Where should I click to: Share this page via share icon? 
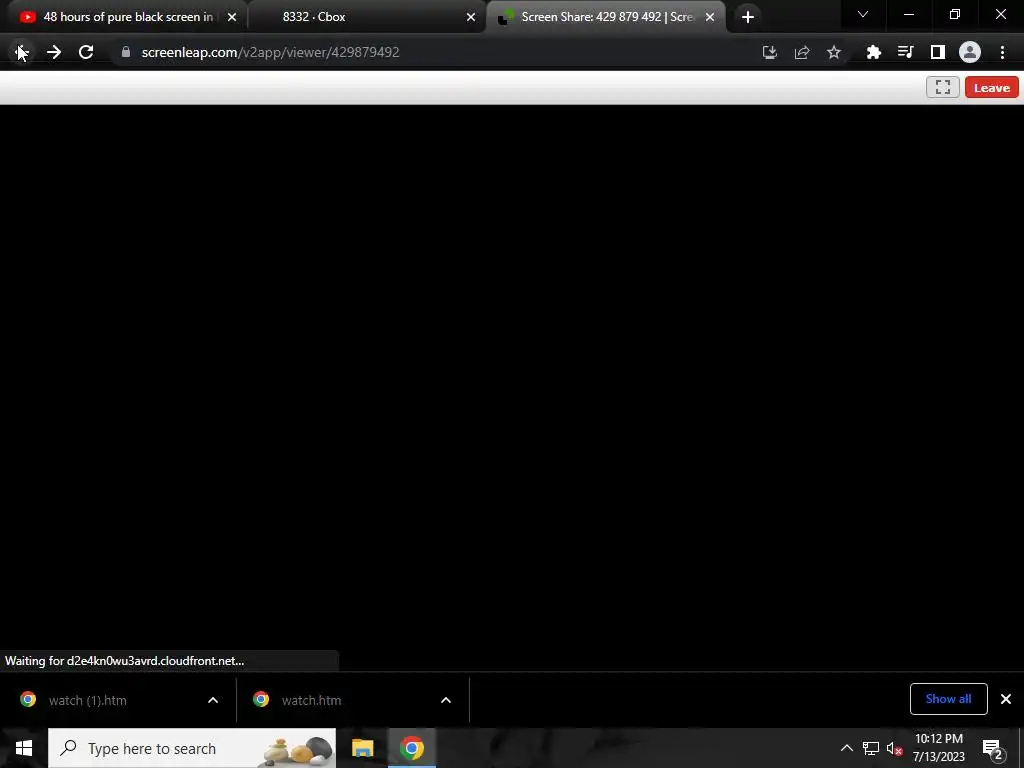pyautogui.click(x=802, y=52)
